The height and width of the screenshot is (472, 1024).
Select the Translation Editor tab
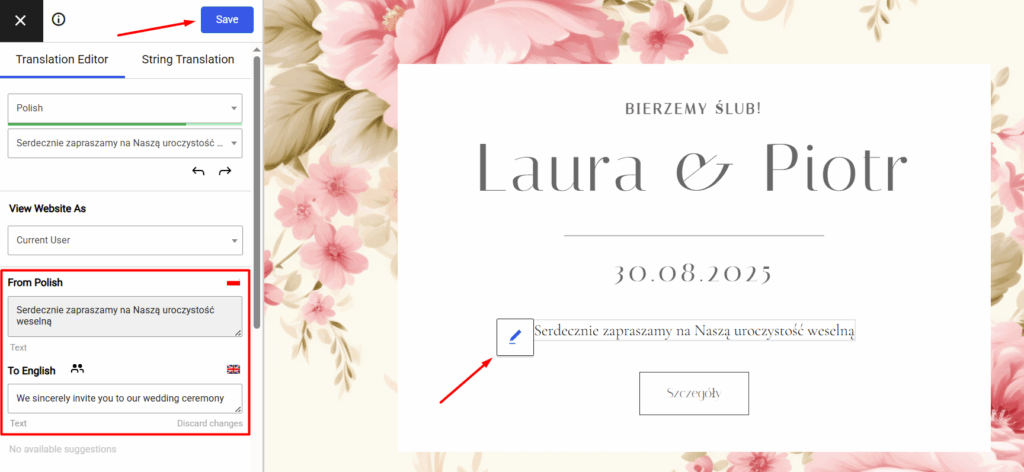(62, 59)
